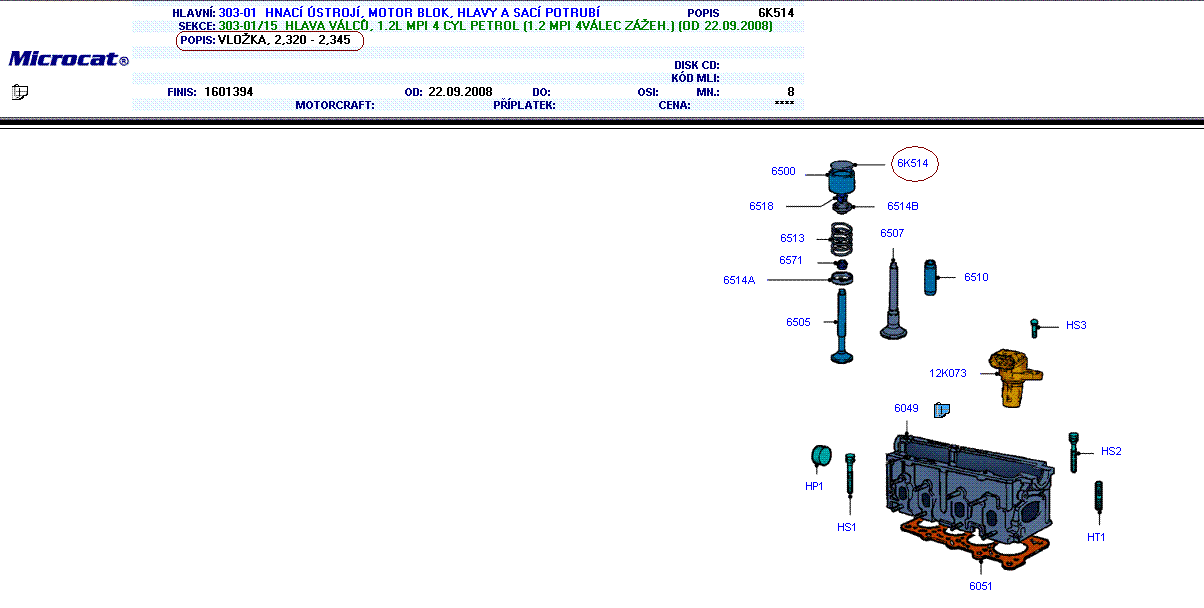Click the 6500 part number label

(x=783, y=172)
